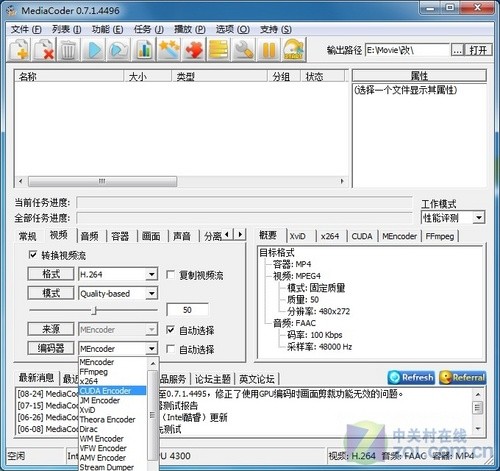Viewport: 500px width, 471px height.
Task: Open the 编码器 MEncoder dropdown
Action: pyautogui.click(x=152, y=349)
